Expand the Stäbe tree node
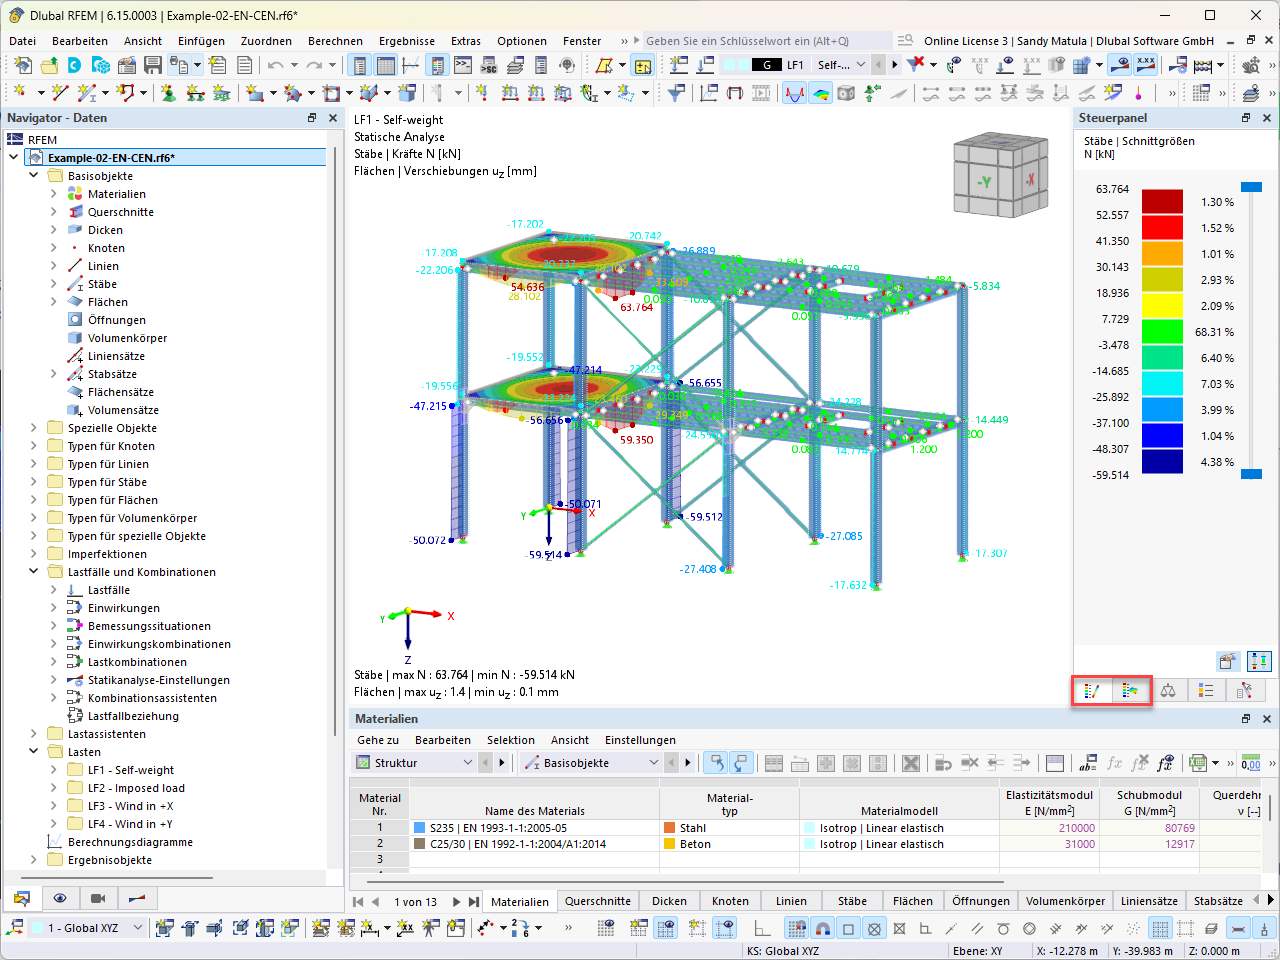 click(54, 284)
